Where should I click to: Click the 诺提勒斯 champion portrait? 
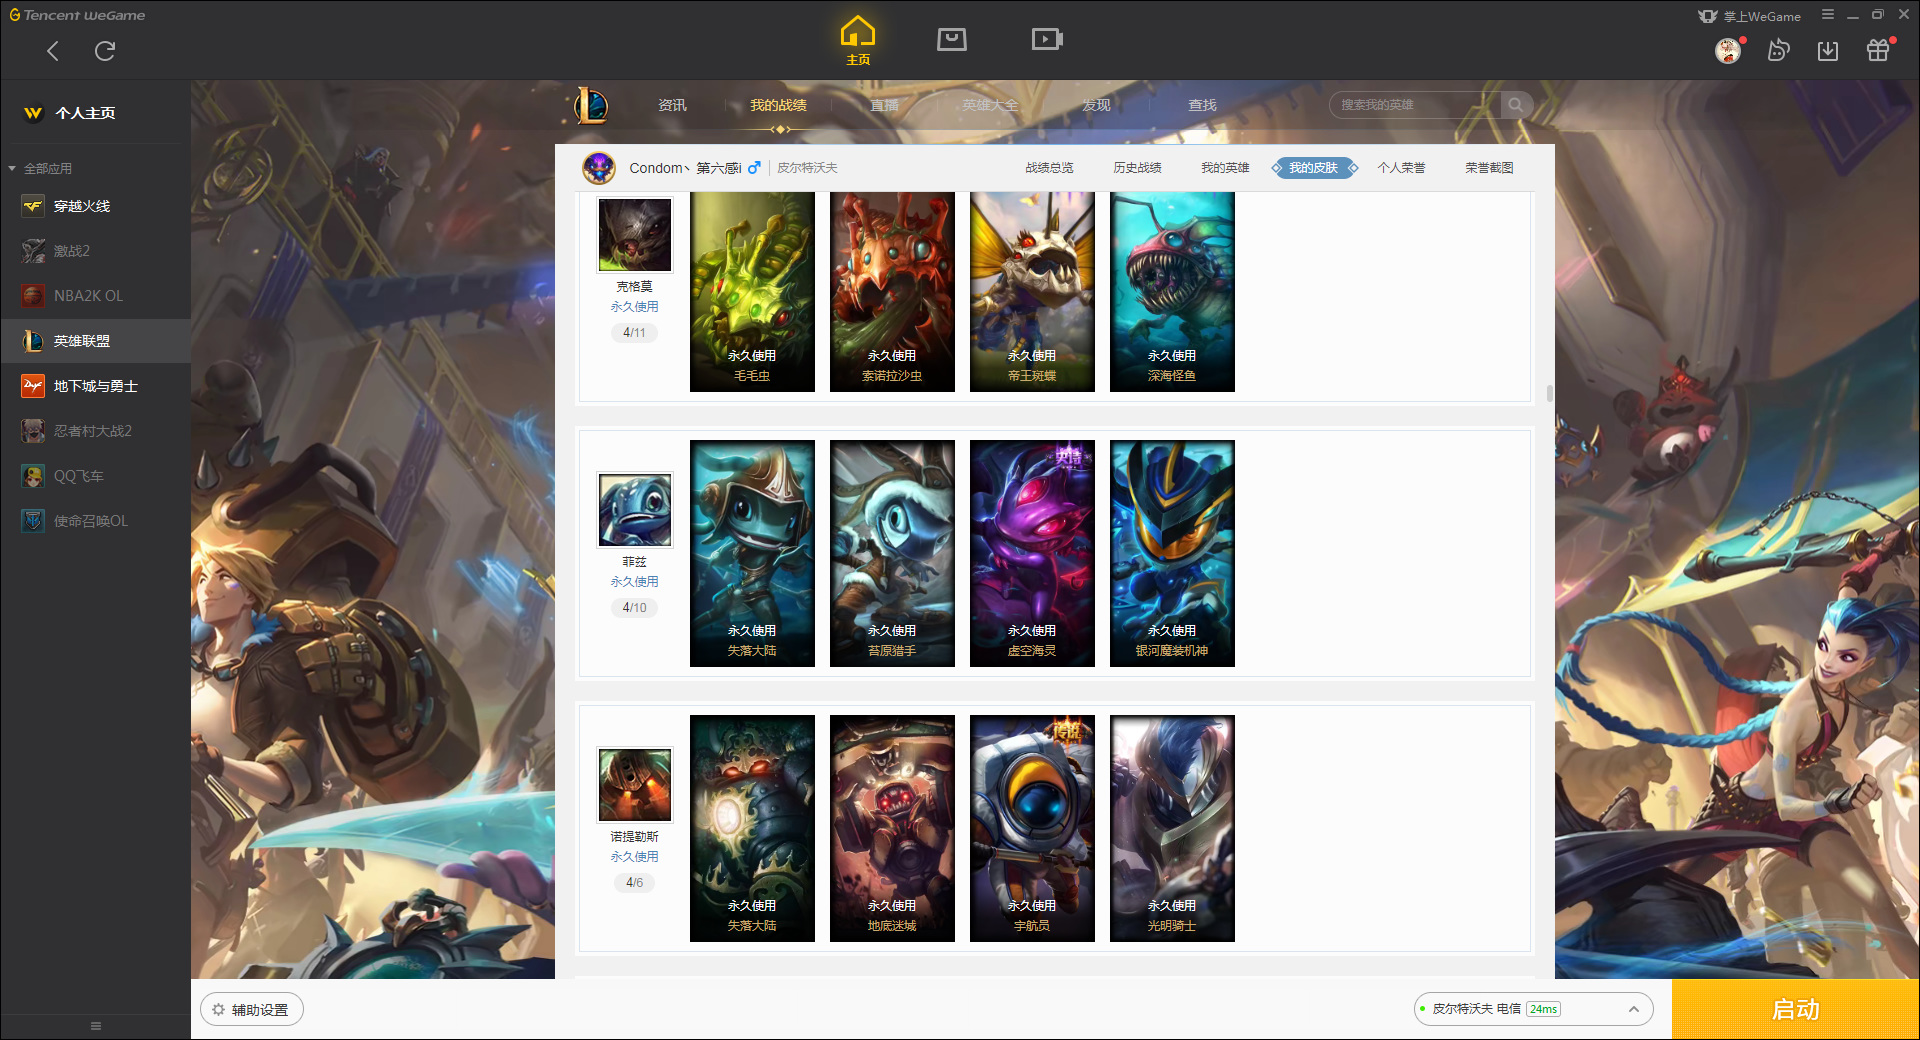pyautogui.click(x=635, y=784)
